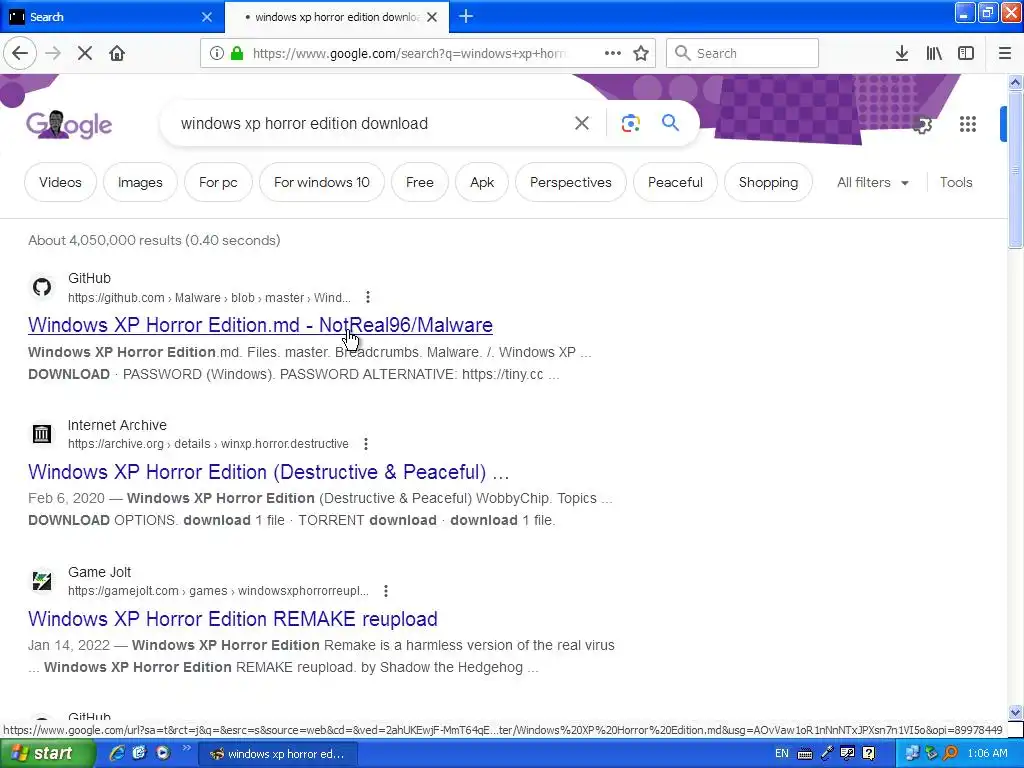Screen dimensions: 1024x768
Task: Filter results by Images
Action: pos(140,183)
